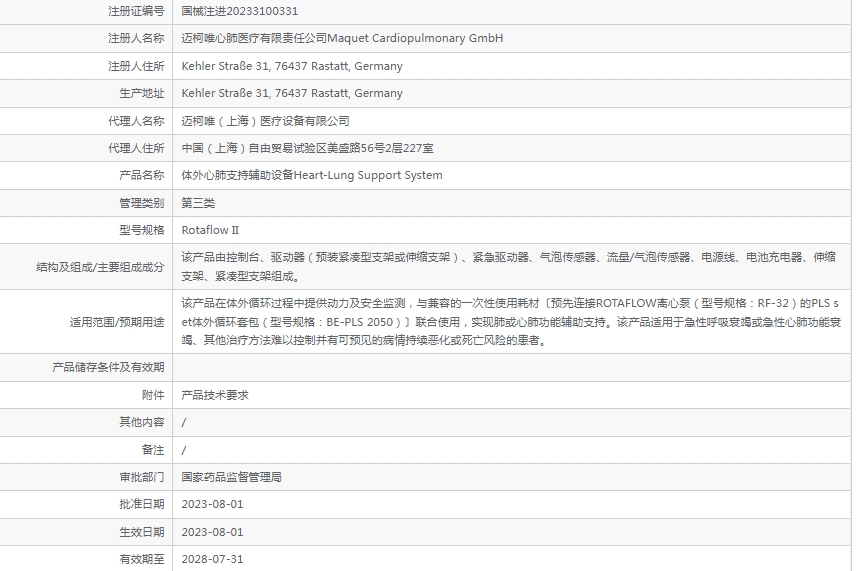This screenshot has height=571, width=856.
Task: Select the 第三类 category value
Action: coord(198,203)
